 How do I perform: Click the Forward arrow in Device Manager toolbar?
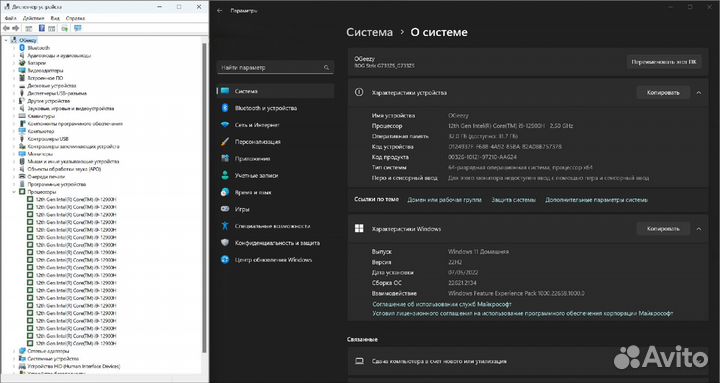15,28
